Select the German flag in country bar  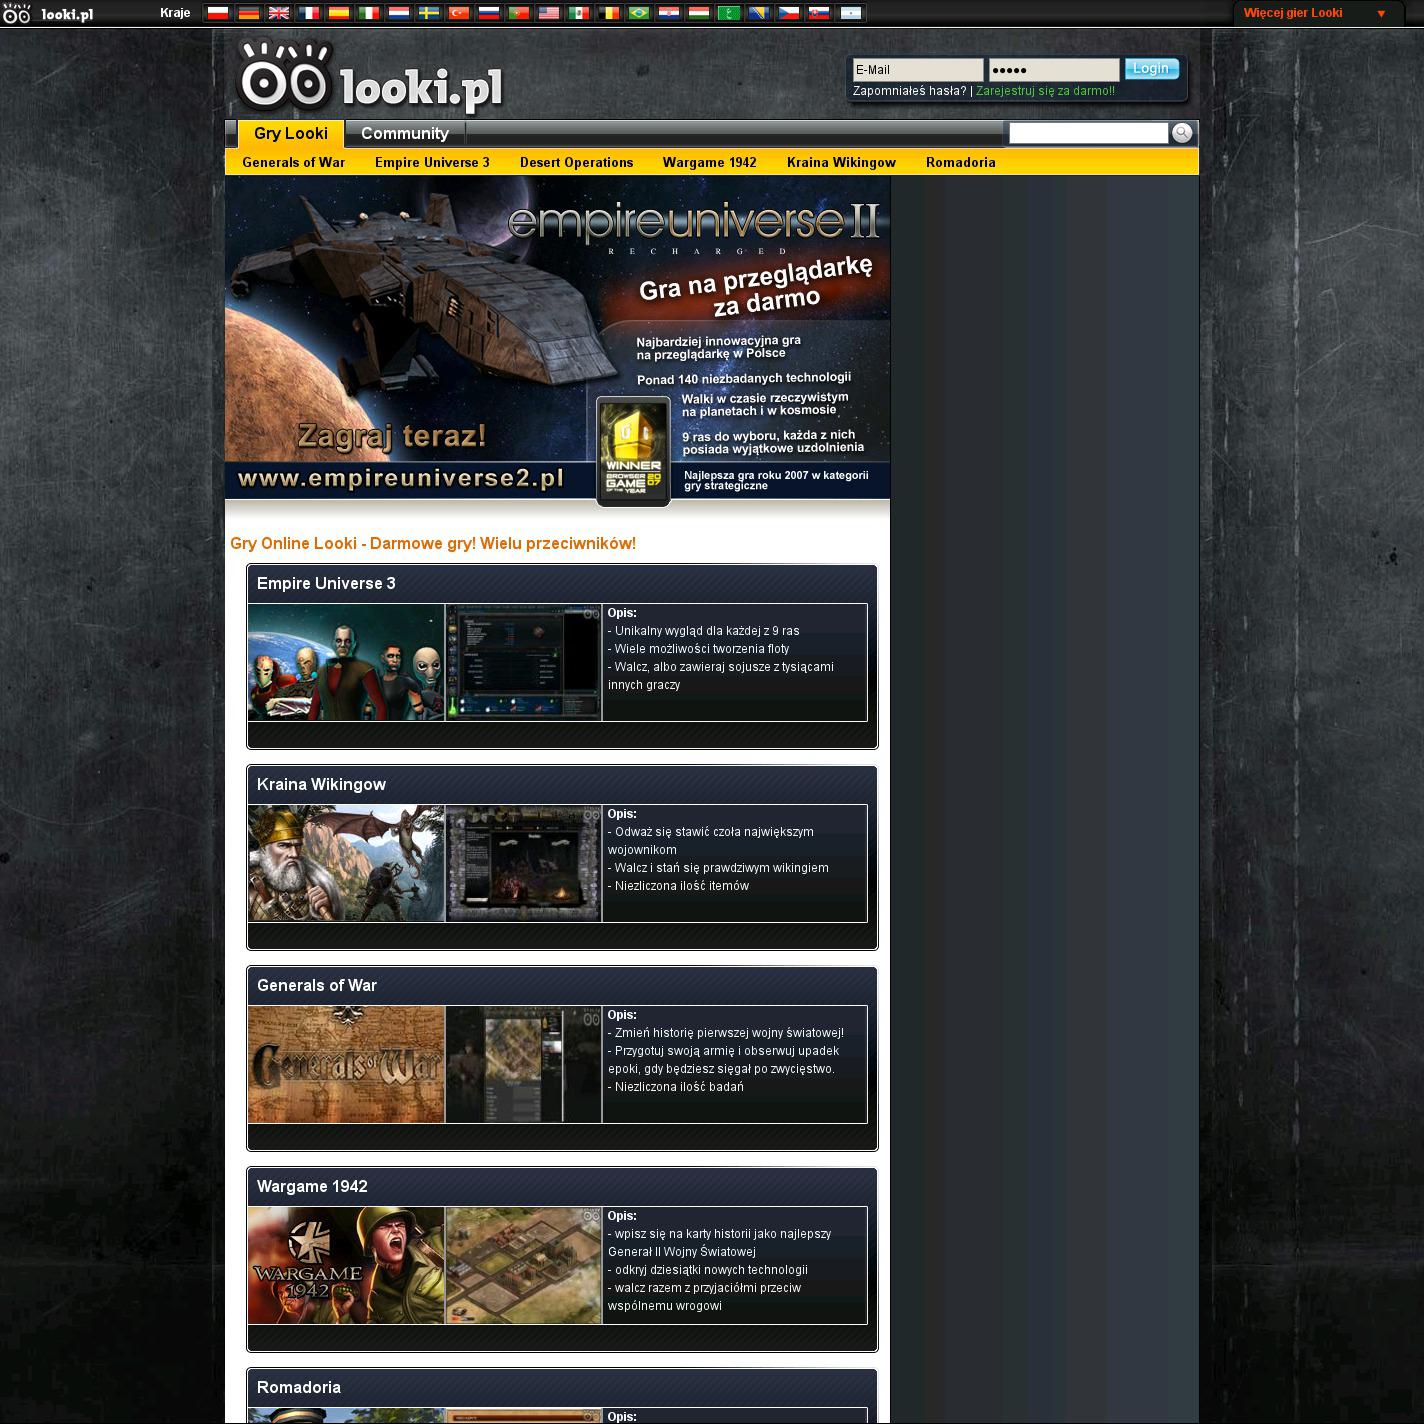[x=248, y=13]
